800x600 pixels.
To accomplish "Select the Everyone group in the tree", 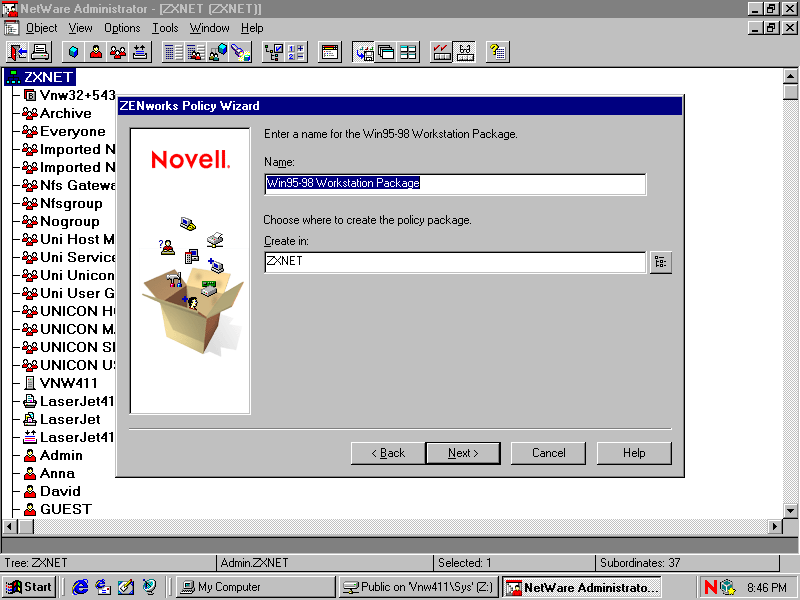I will pos(72,131).
